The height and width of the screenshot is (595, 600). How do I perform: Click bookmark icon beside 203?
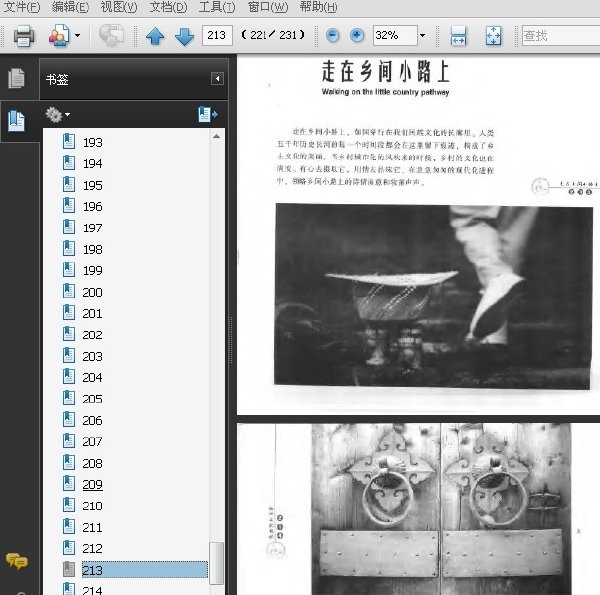click(69, 355)
